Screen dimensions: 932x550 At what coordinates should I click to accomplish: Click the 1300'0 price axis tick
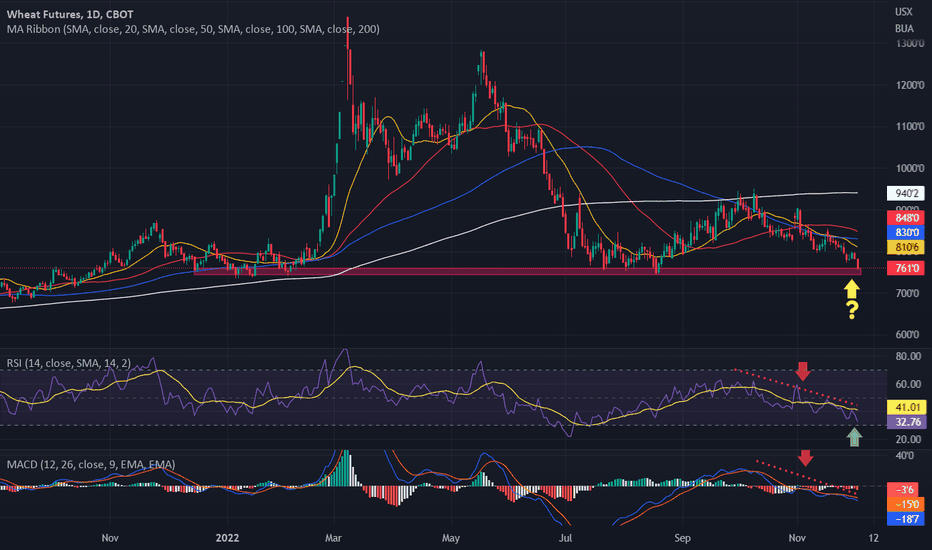(x=910, y=43)
